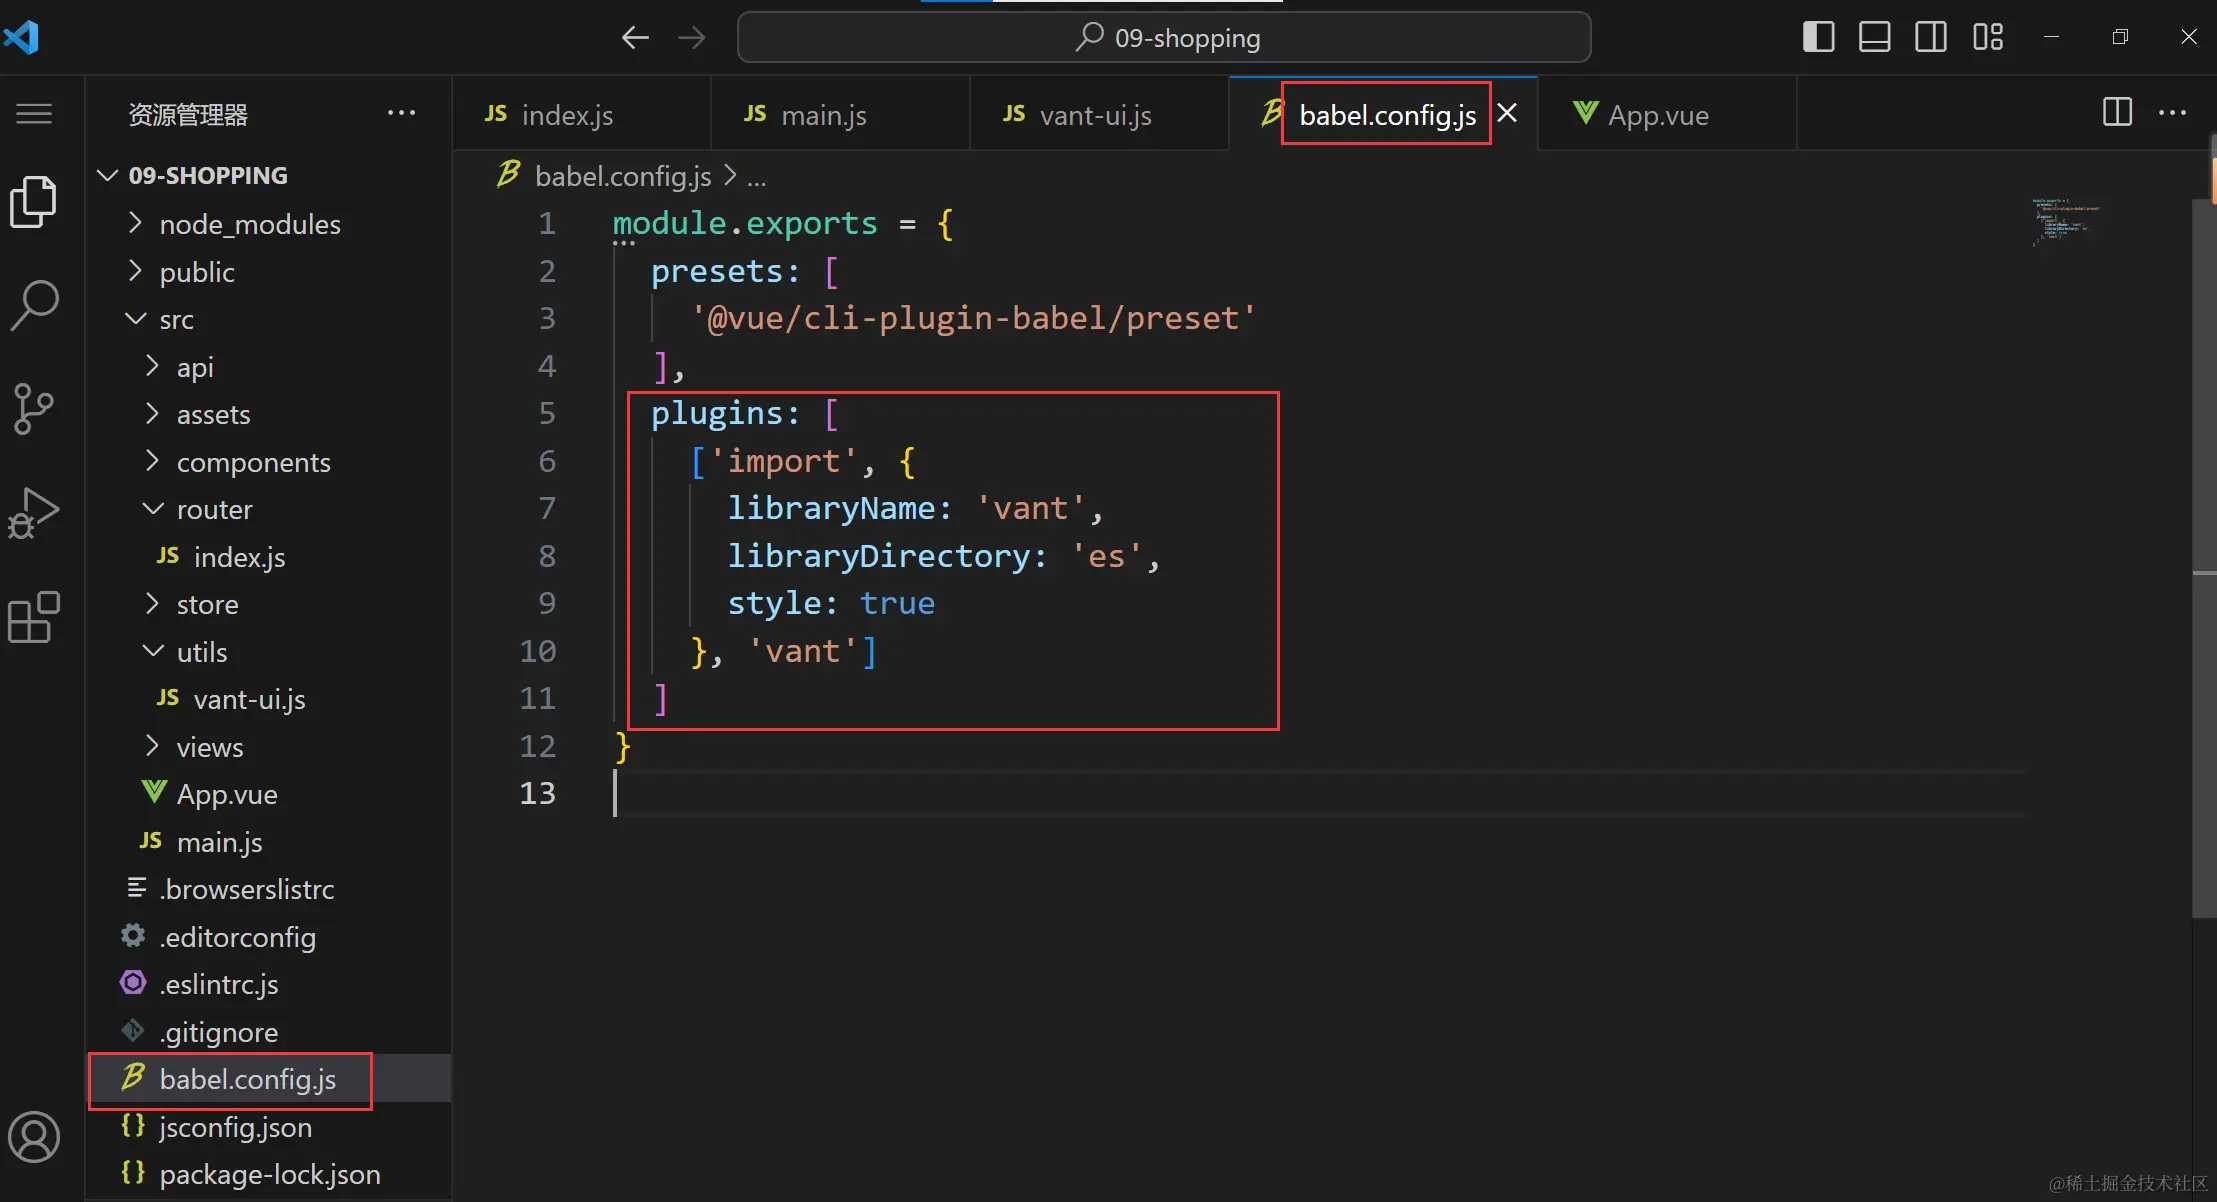Click the editor vertical scrollbar
2217x1202 pixels.
point(2203,556)
